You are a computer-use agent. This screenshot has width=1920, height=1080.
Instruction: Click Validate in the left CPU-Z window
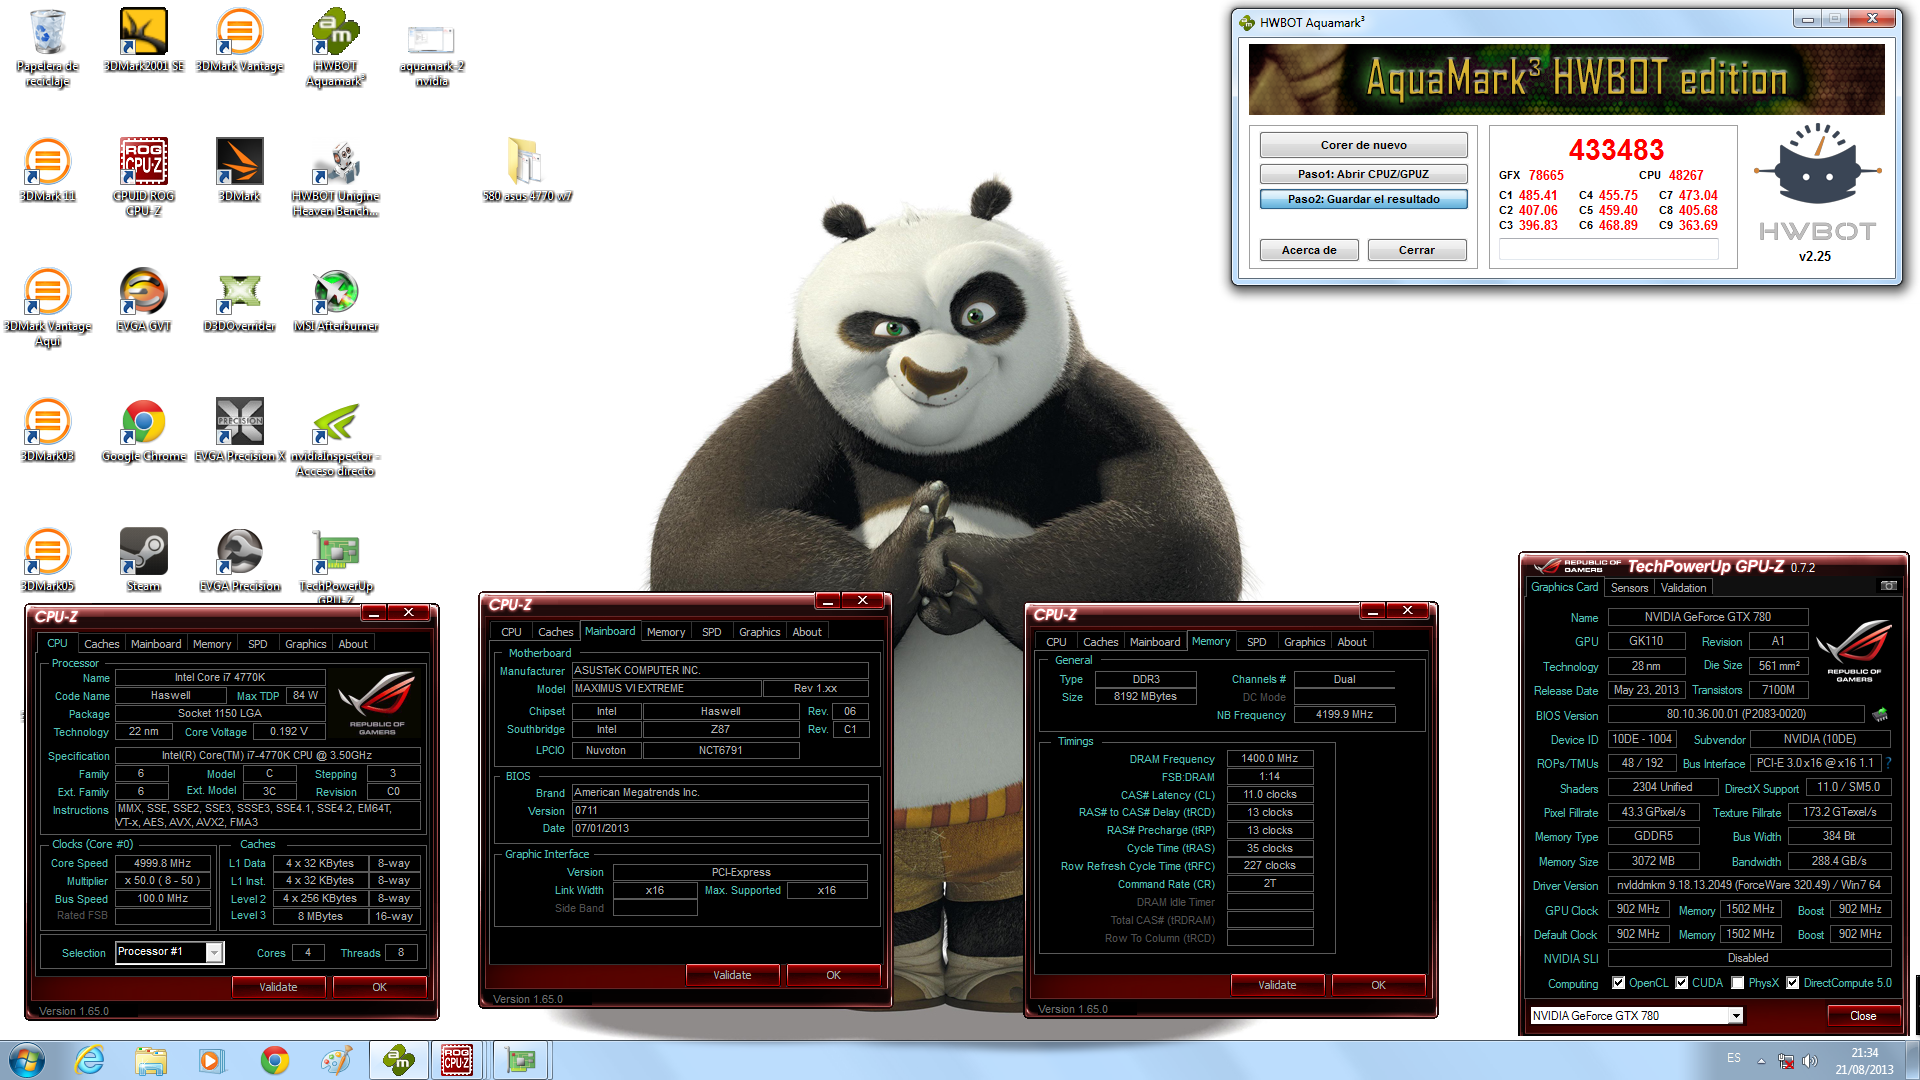click(278, 987)
